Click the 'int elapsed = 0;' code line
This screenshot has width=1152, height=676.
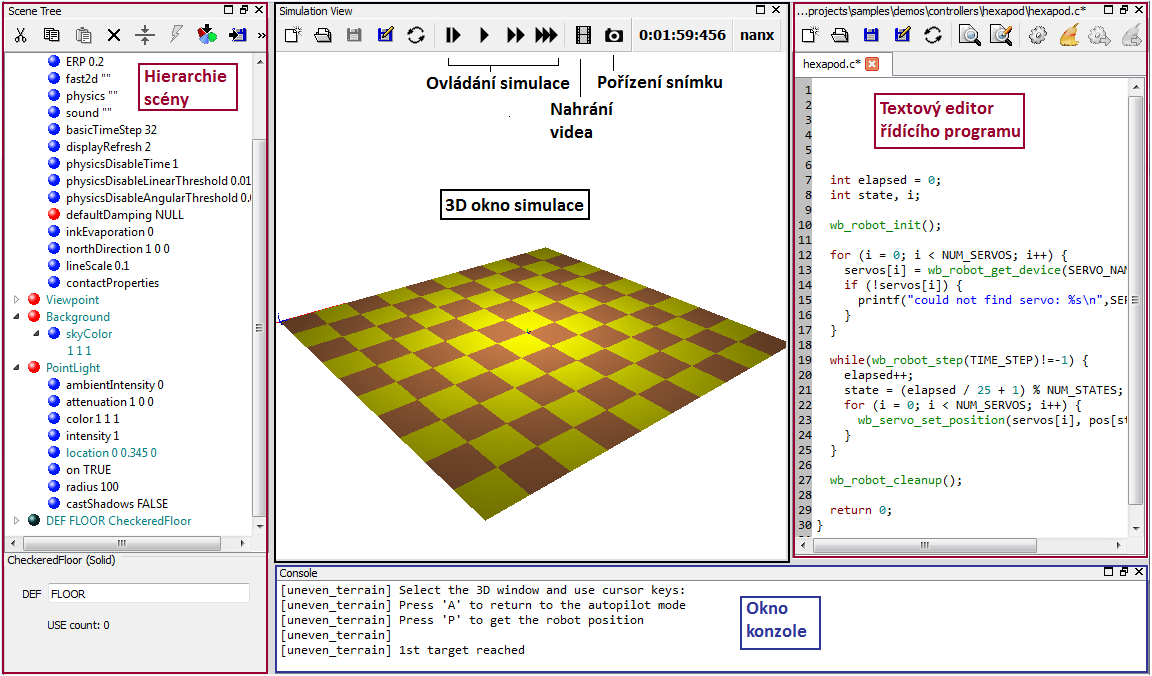pyautogui.click(x=885, y=180)
